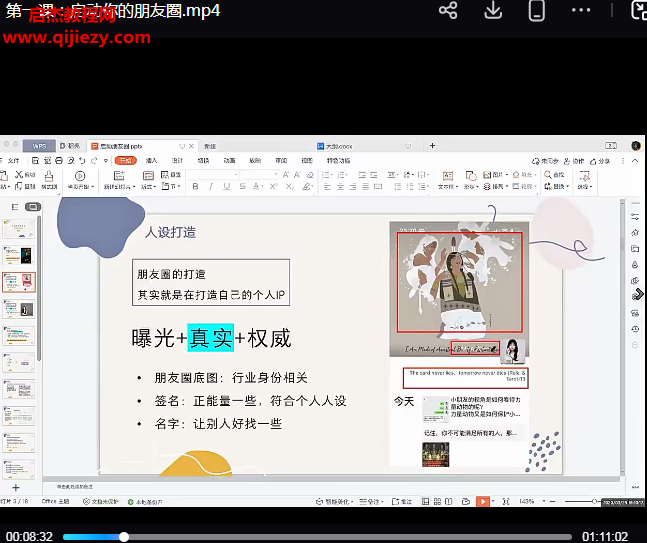Select the second slide thumbnail
Screen dimensions: 647x543
pyautogui.click(x=19, y=255)
